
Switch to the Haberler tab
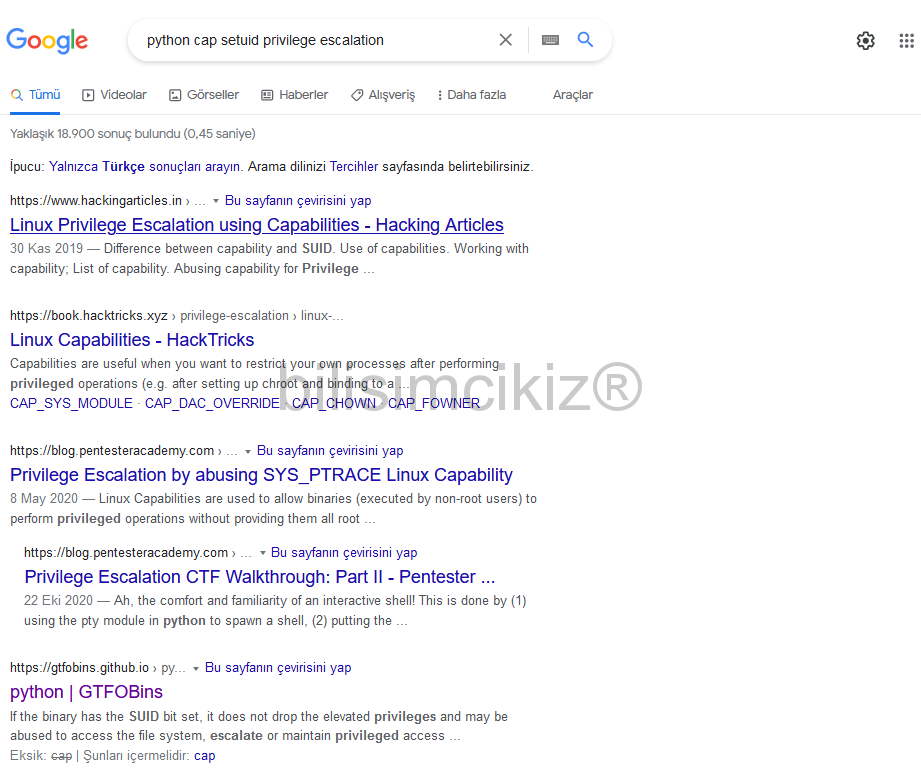[x=294, y=95]
